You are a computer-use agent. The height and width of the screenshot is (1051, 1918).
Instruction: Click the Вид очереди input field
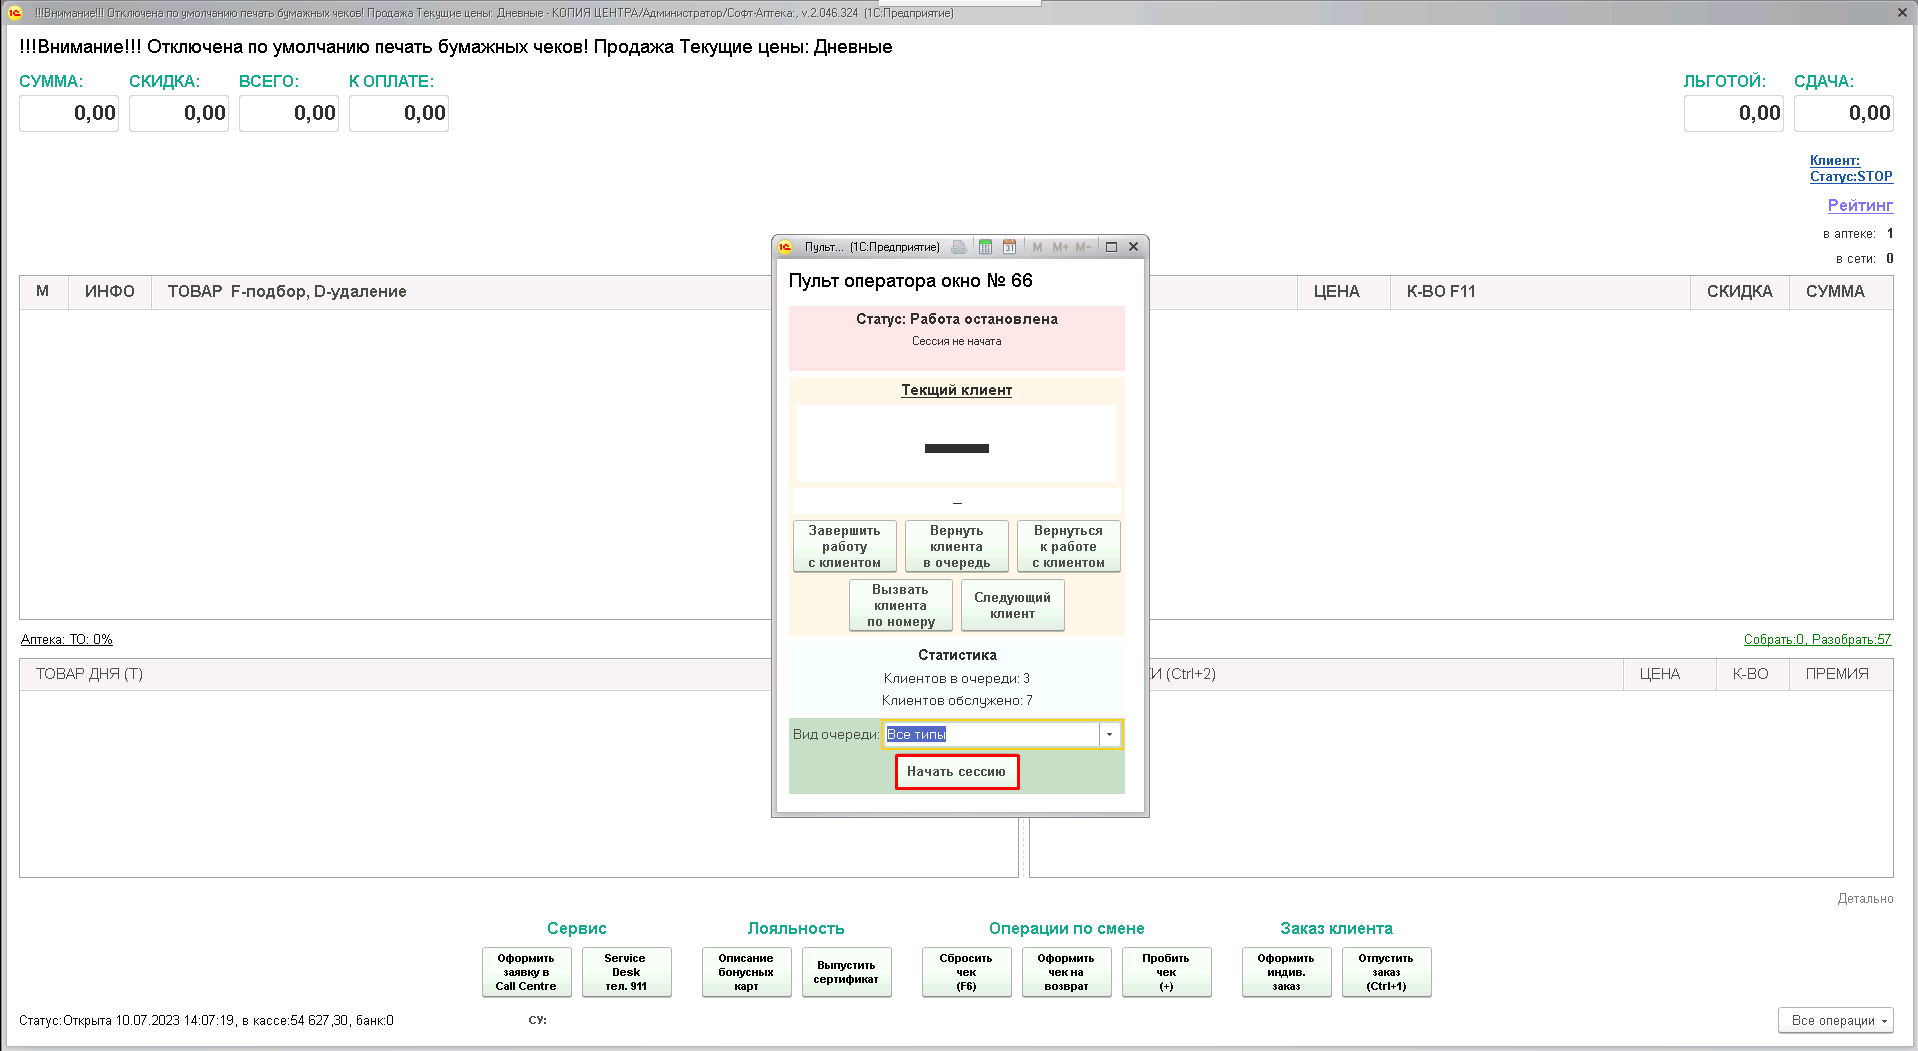990,735
